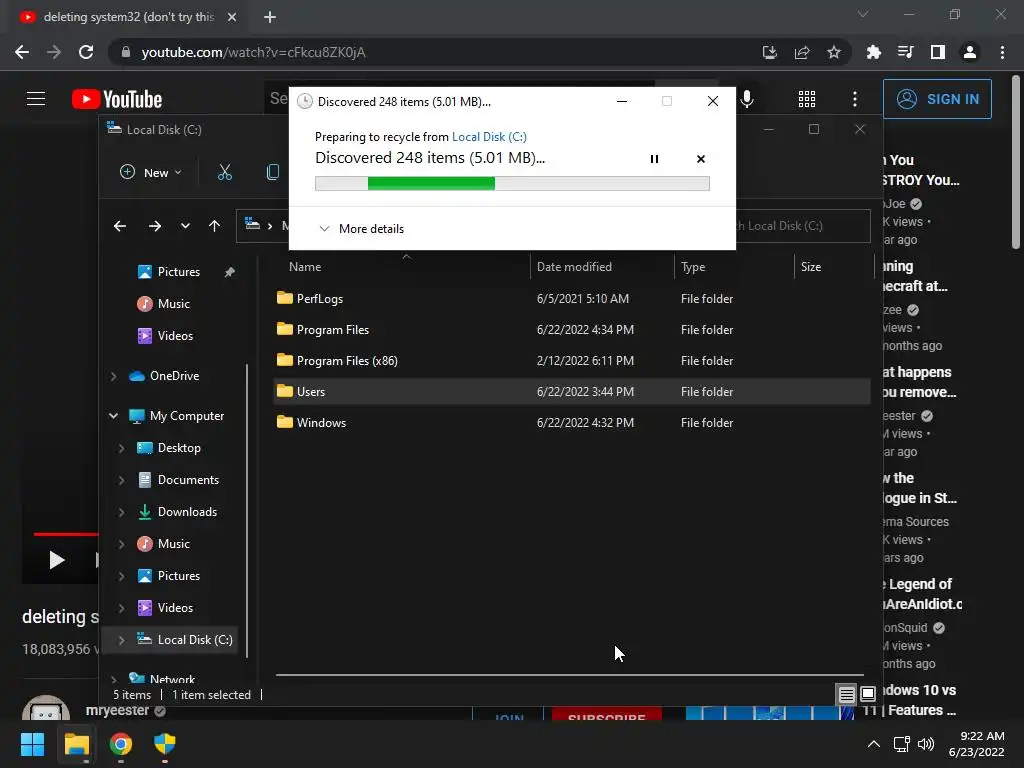Open the Chrome profile icon

click(970, 52)
